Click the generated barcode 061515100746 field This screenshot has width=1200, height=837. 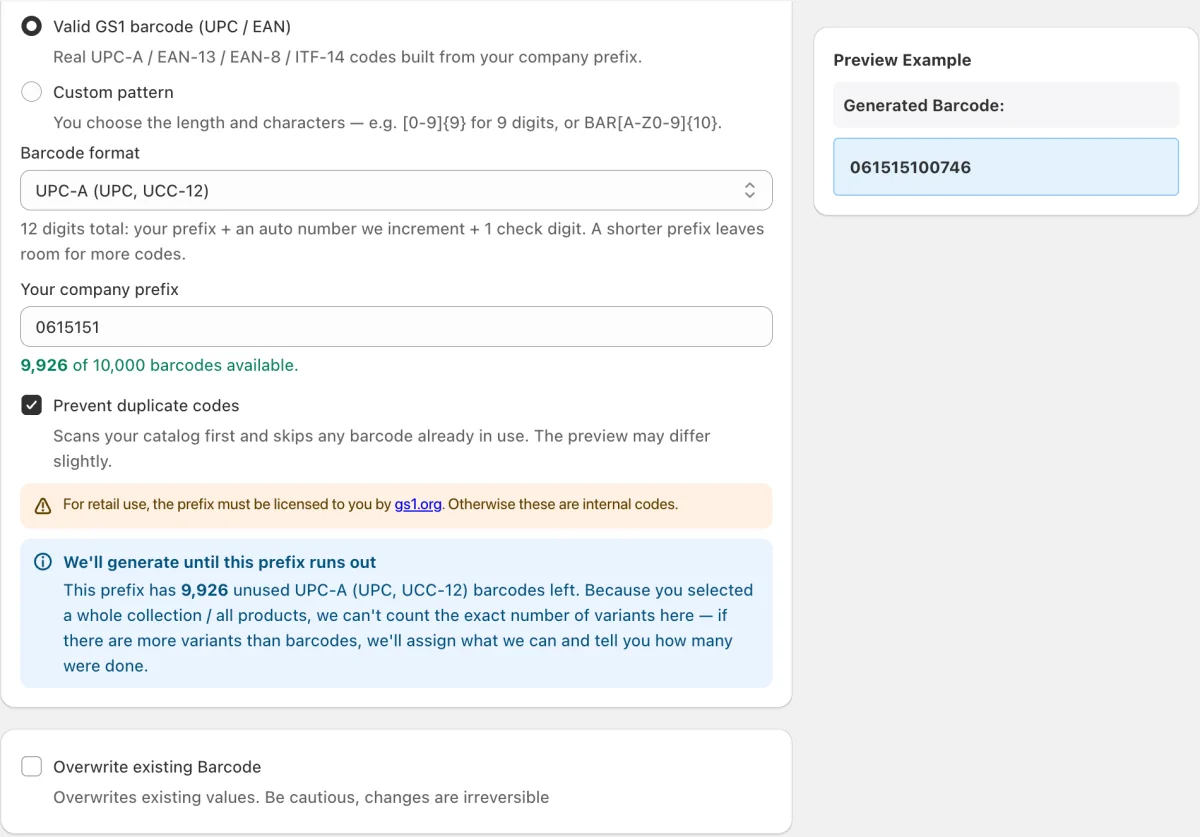[1006, 167]
